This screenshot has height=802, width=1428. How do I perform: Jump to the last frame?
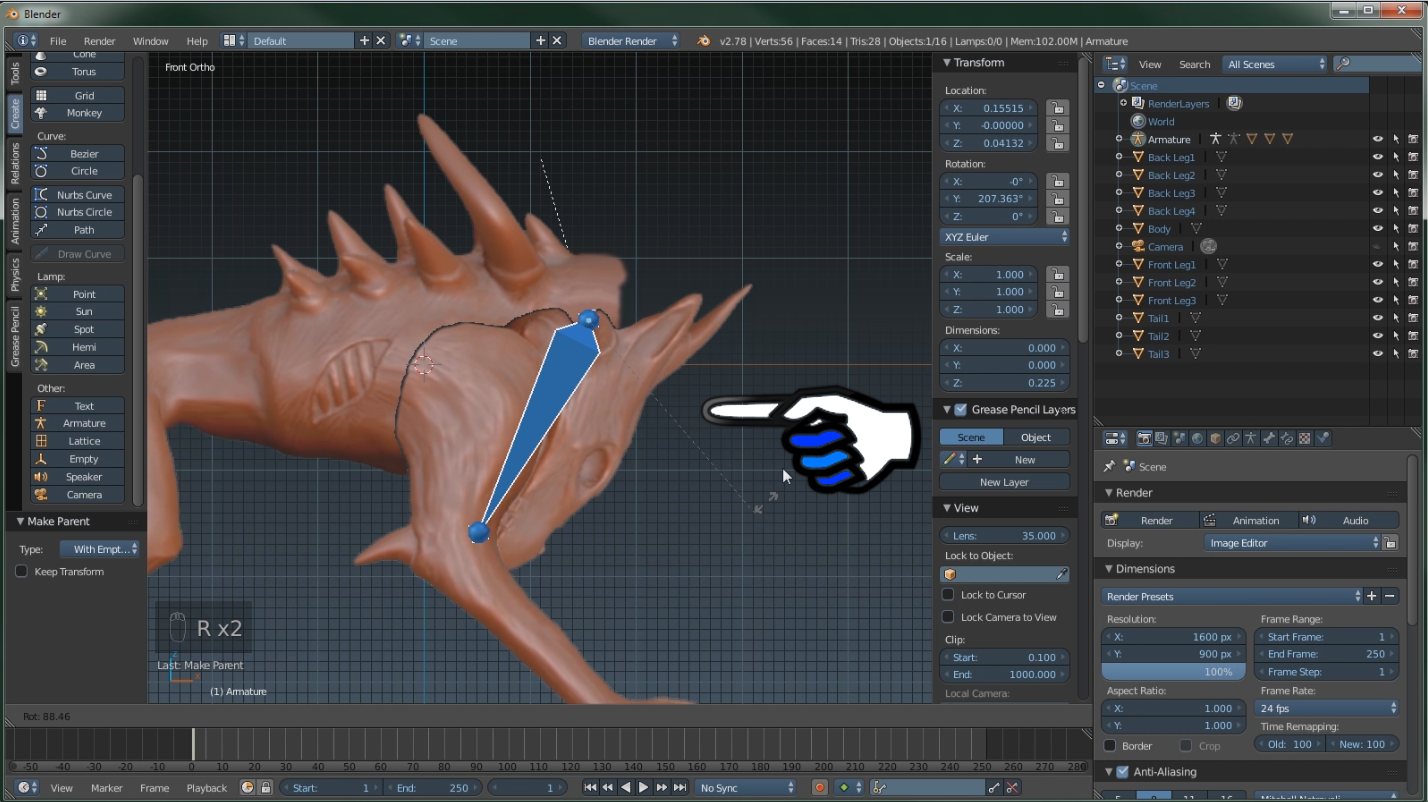pyautogui.click(x=680, y=788)
